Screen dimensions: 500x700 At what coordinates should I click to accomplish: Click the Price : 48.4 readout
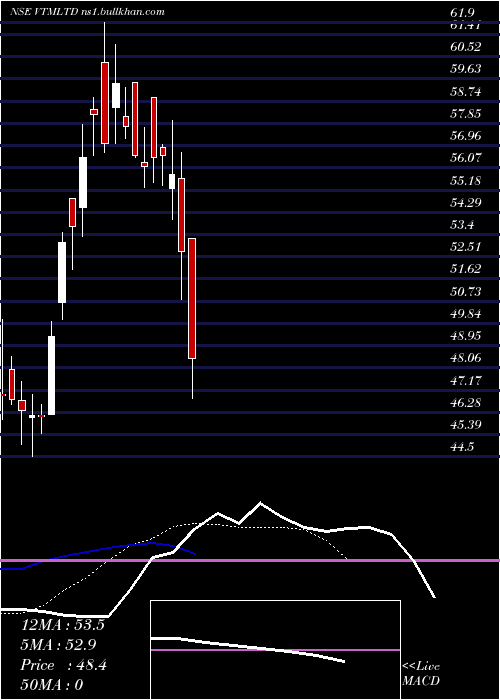63,665
